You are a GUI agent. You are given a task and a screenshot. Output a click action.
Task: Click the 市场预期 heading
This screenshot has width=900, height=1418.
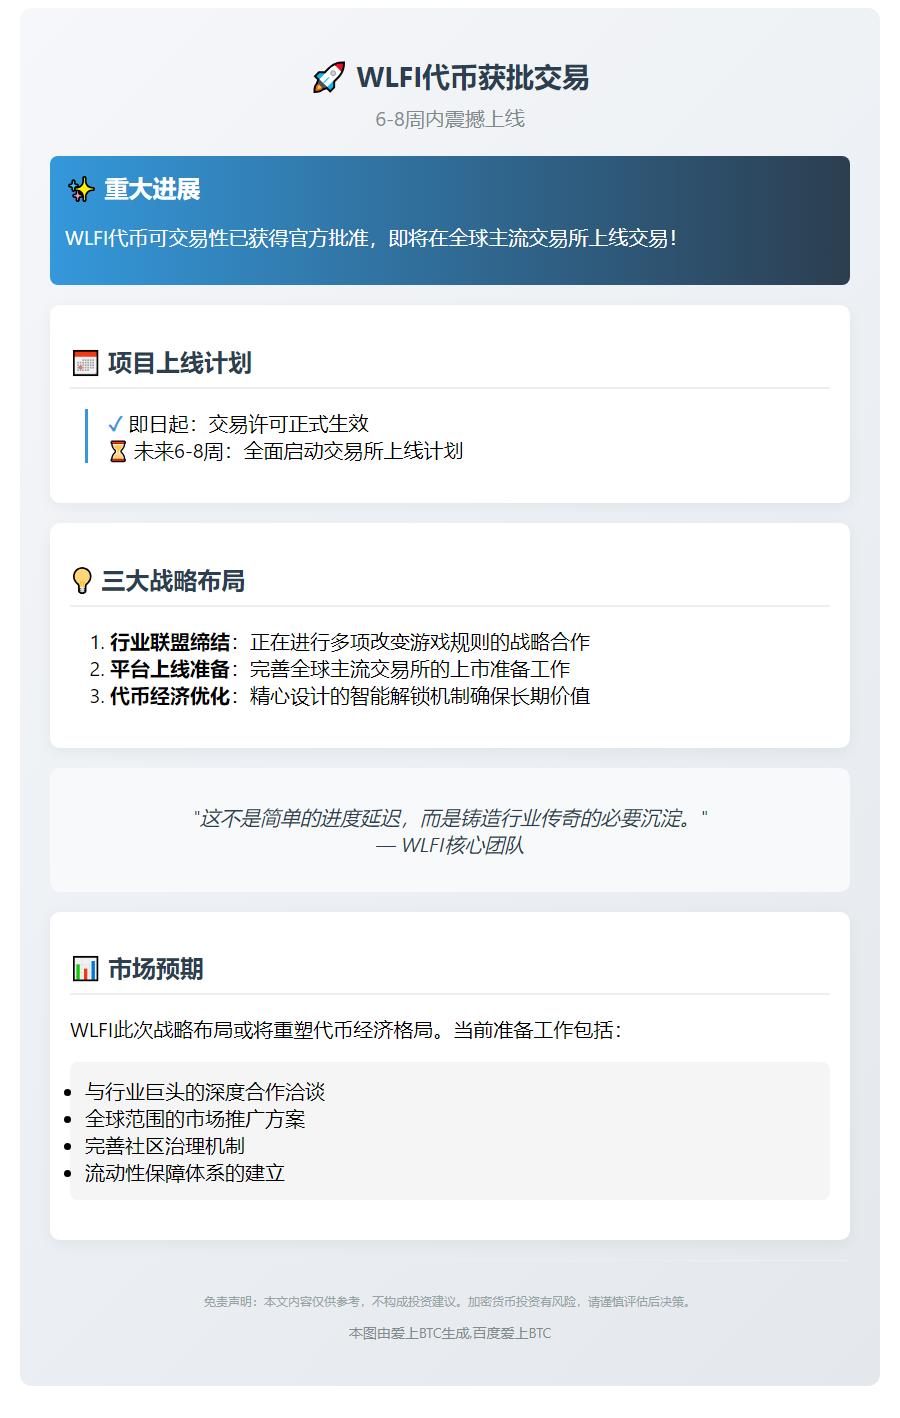[156, 969]
